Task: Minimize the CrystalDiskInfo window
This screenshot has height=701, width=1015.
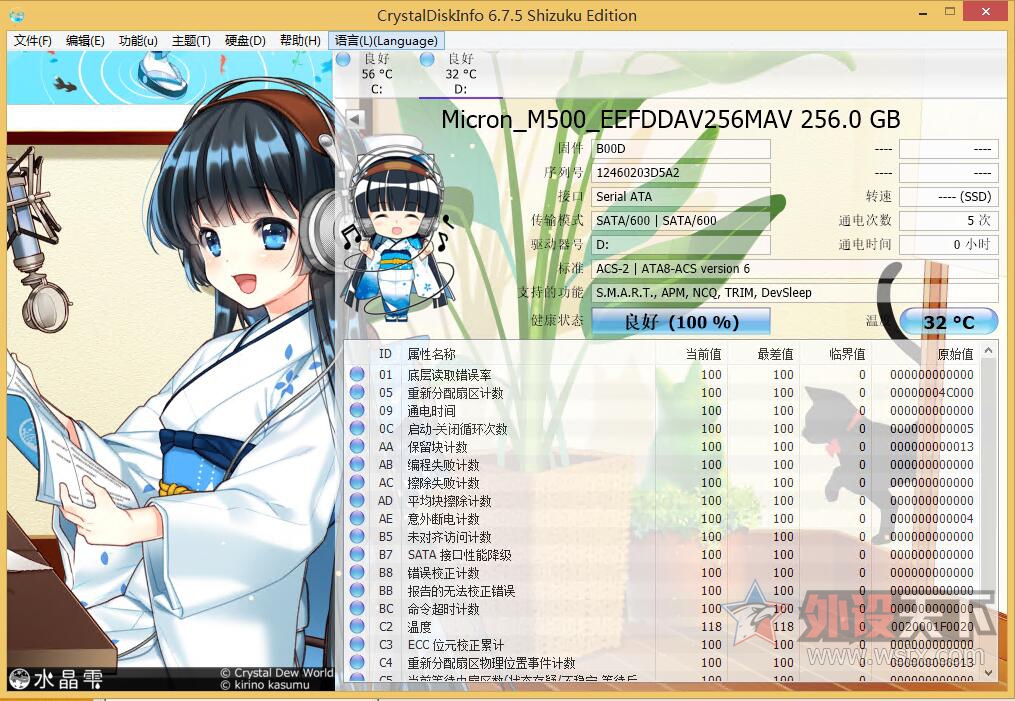Action: [922, 13]
